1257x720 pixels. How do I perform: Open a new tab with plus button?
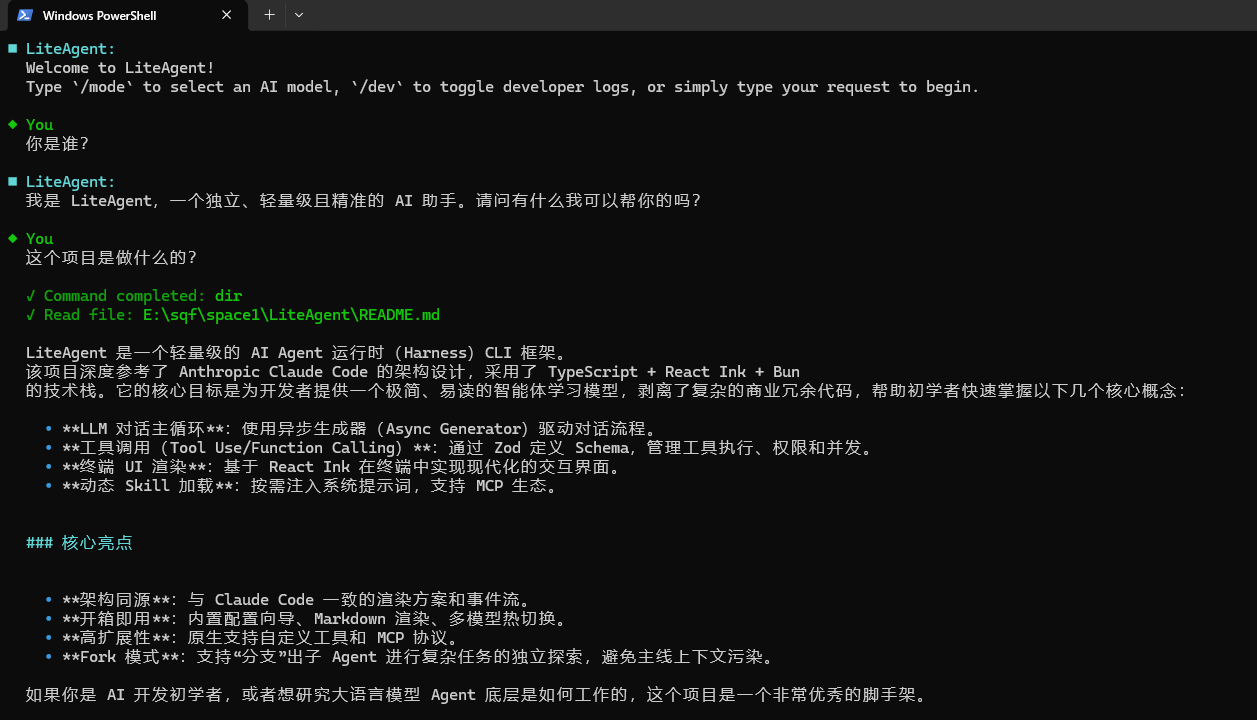pos(268,15)
